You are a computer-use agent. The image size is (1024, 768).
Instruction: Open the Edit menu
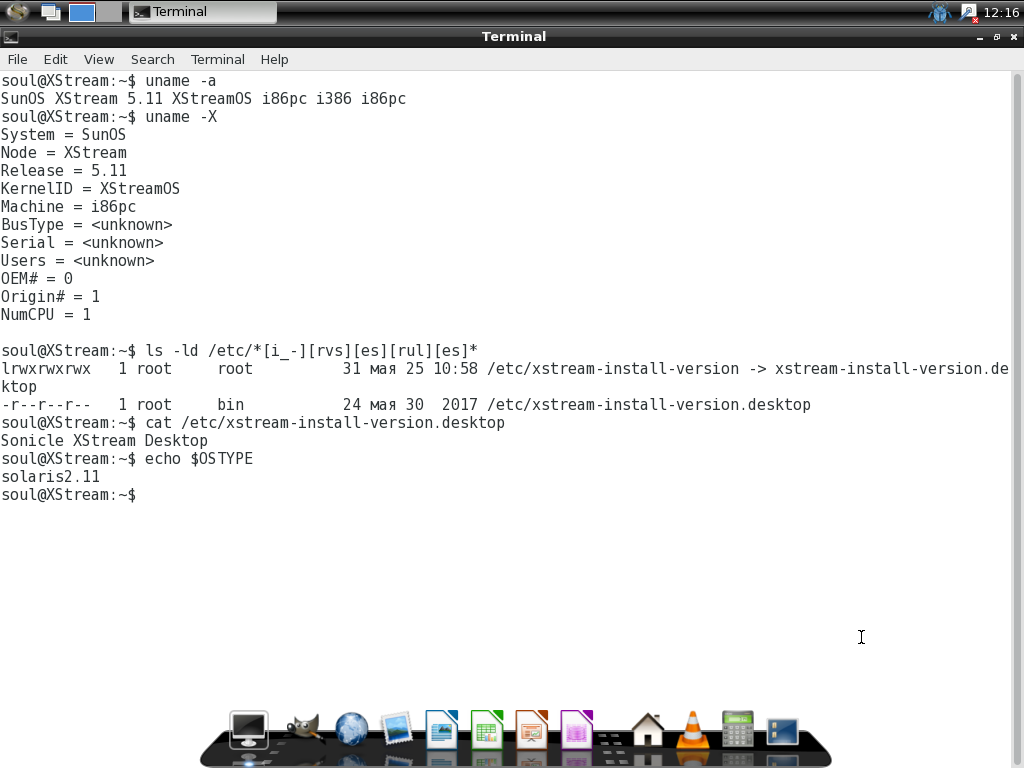click(x=56, y=59)
